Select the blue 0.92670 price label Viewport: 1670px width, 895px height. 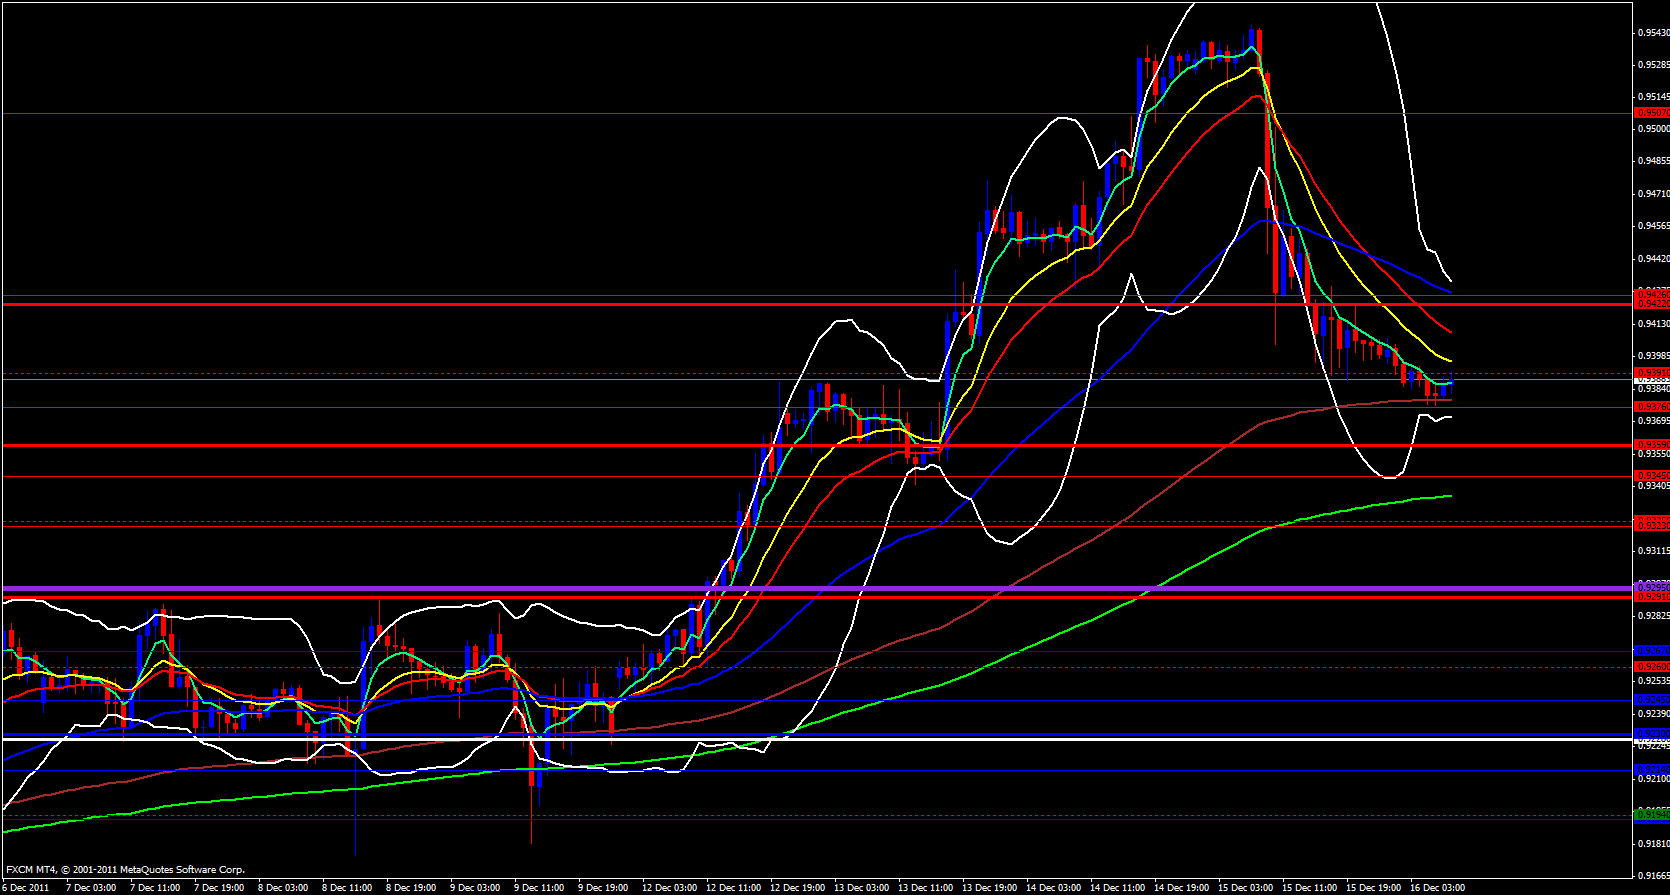1651,651
